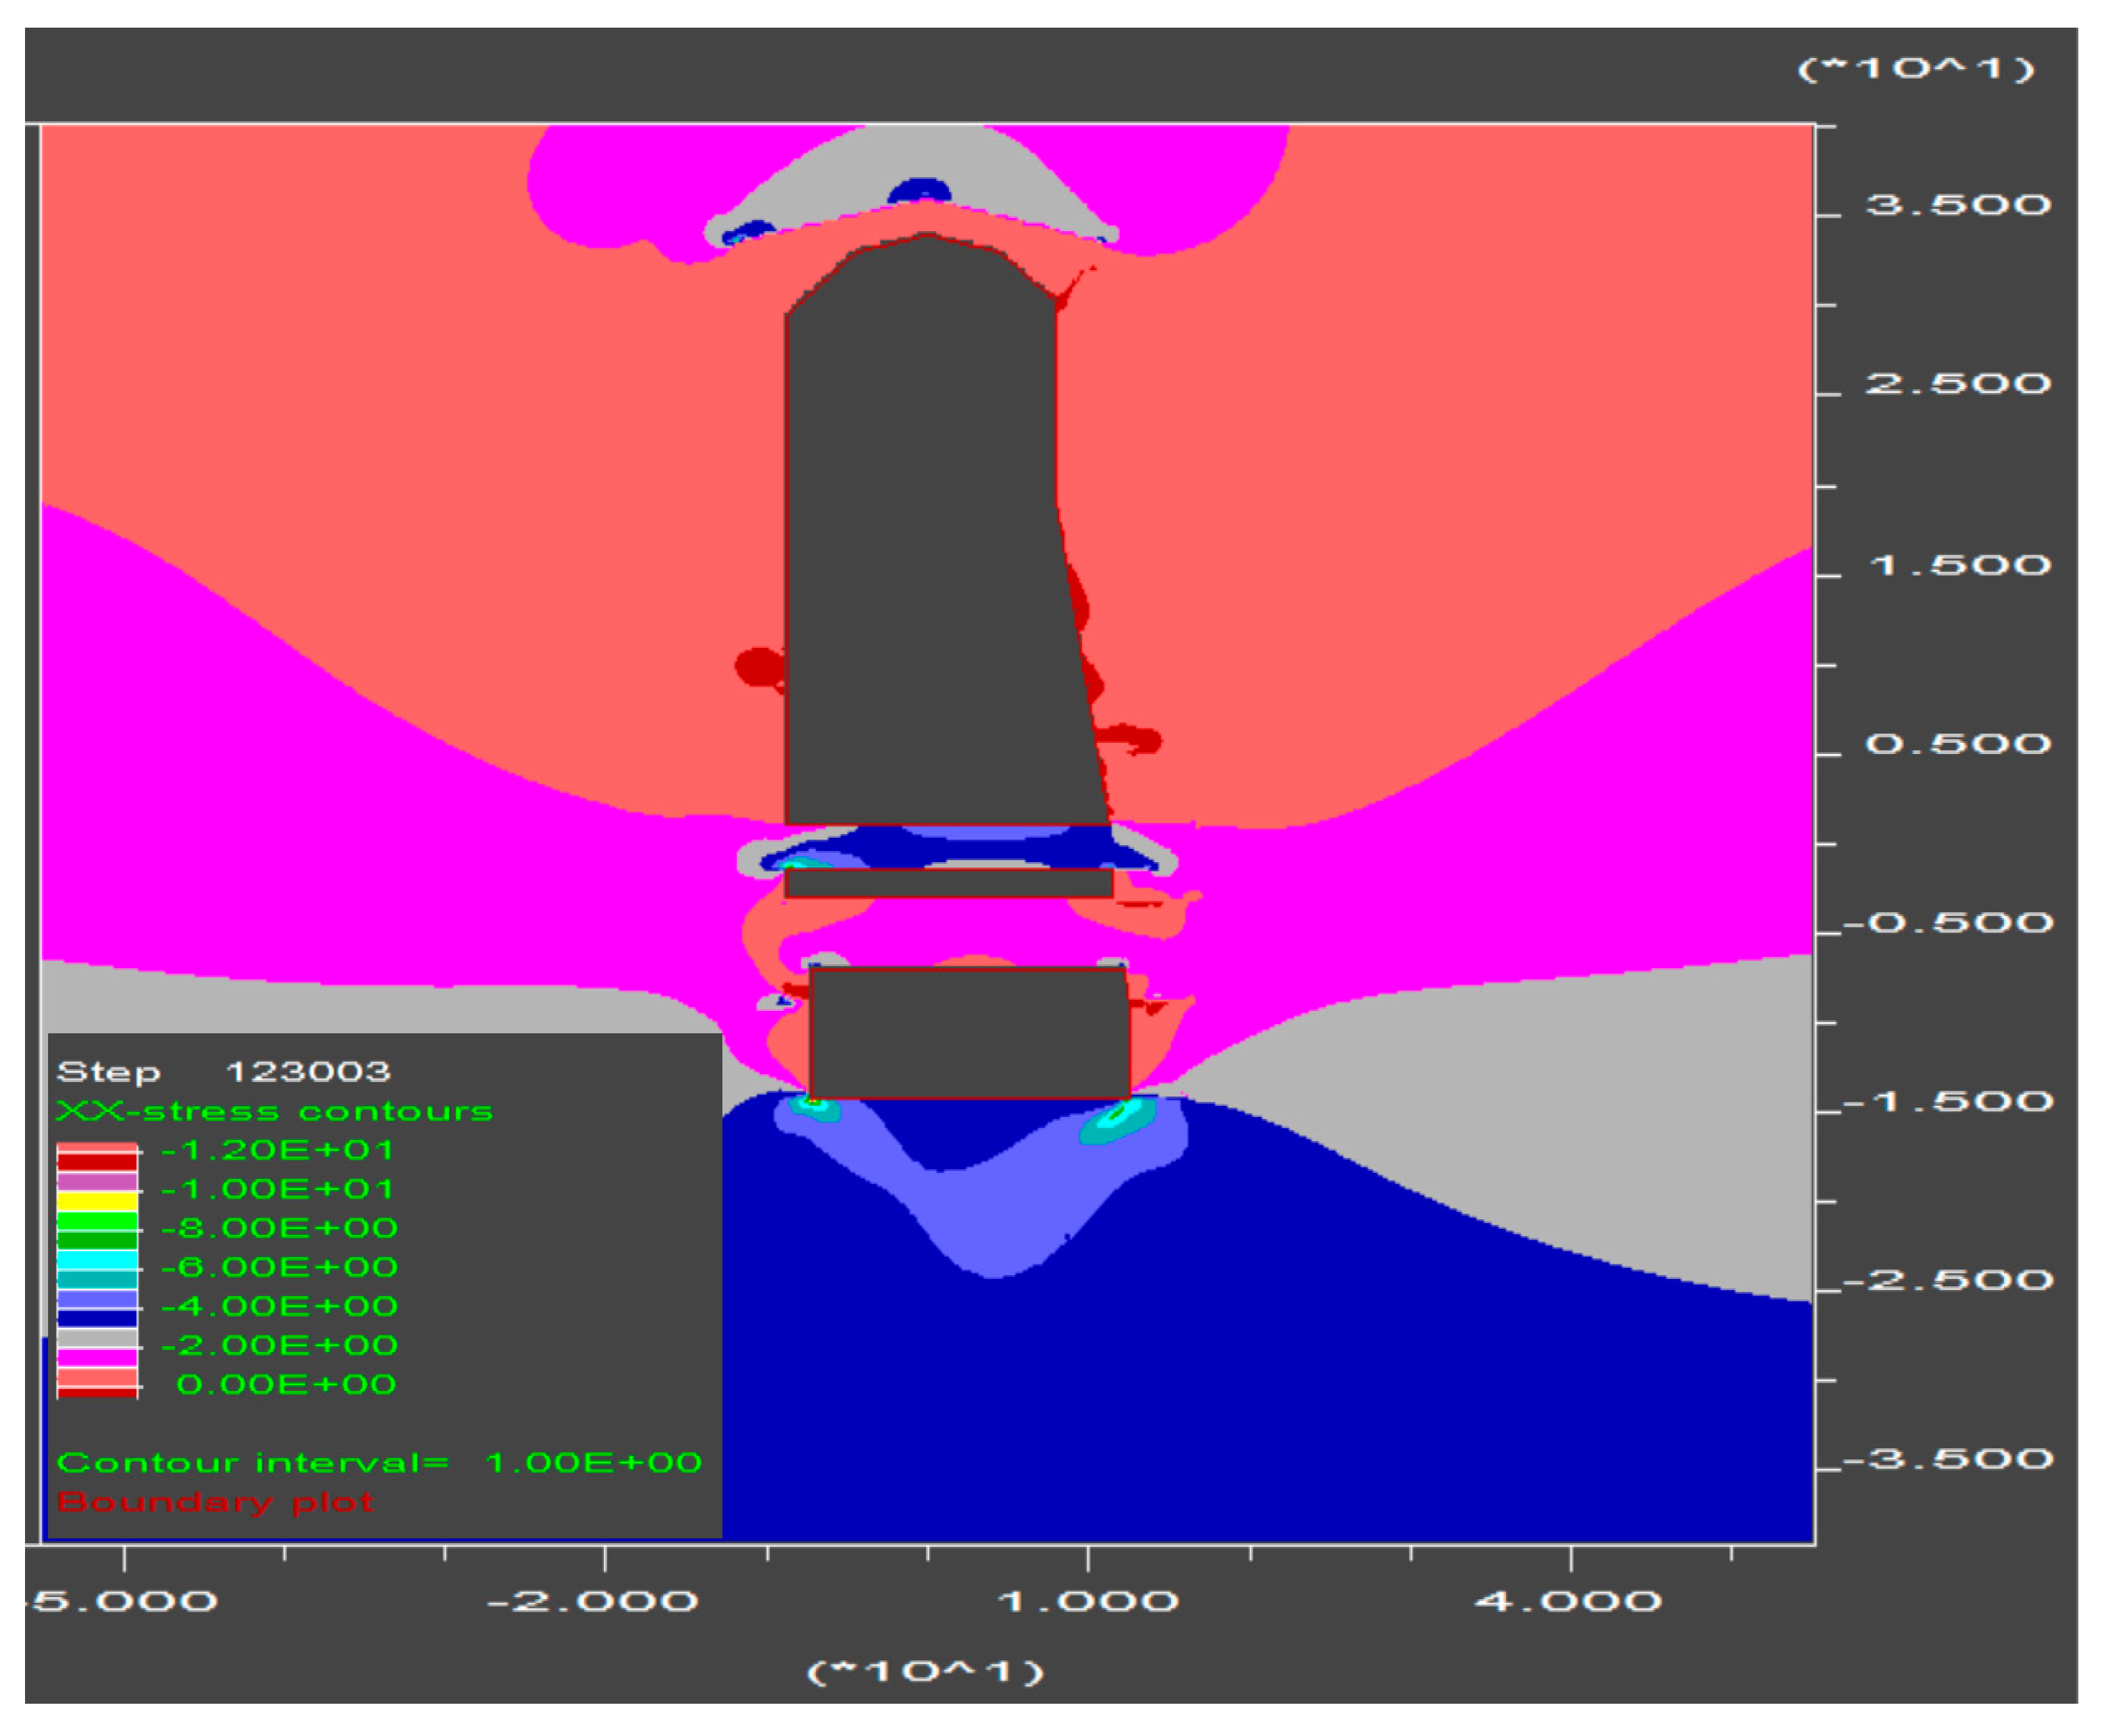Screen dimensions: 2104x1736
Task: Click the y-axis label -3.500
Action: (x=1948, y=1459)
